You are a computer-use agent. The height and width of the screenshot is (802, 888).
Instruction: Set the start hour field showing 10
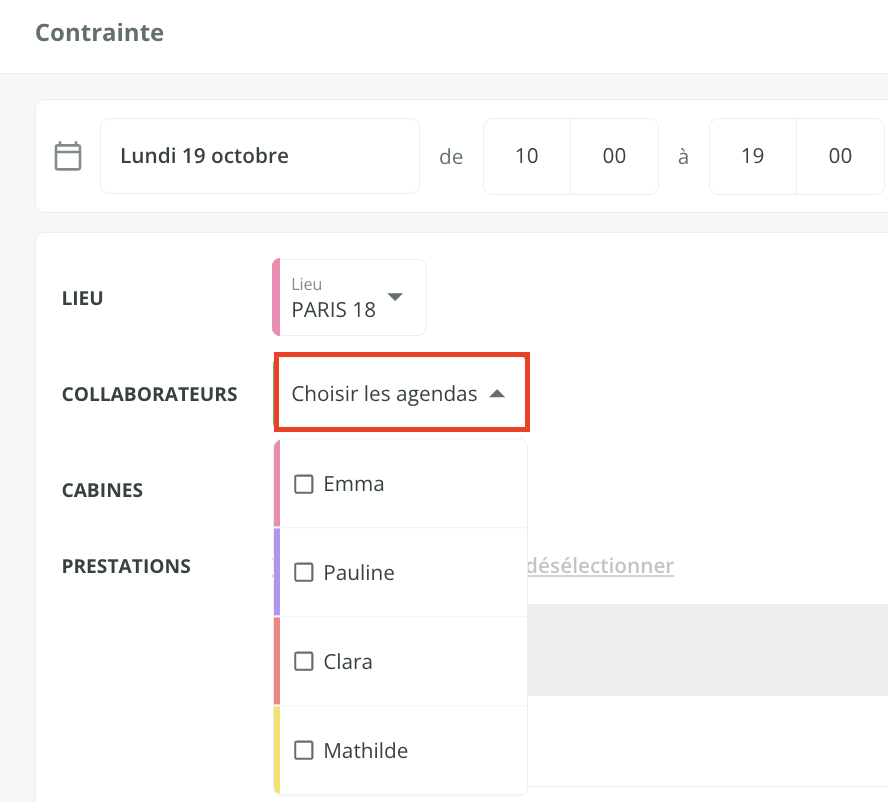[x=527, y=156]
